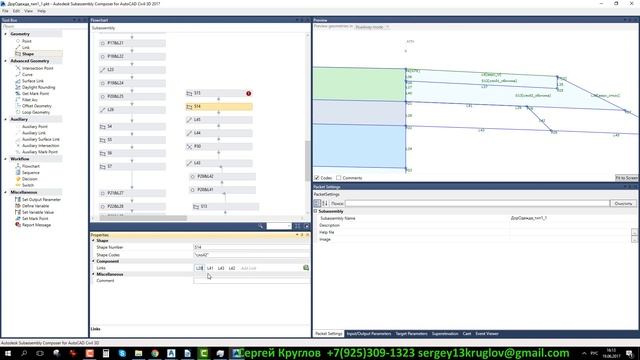Click flowchart zoom magnifier icon
This screenshot has width=640, height=360.
[x=261, y=226]
